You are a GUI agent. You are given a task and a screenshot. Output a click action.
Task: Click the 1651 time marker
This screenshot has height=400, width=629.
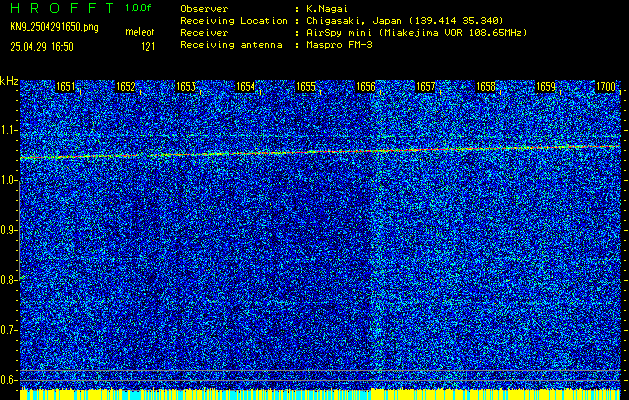point(66,87)
